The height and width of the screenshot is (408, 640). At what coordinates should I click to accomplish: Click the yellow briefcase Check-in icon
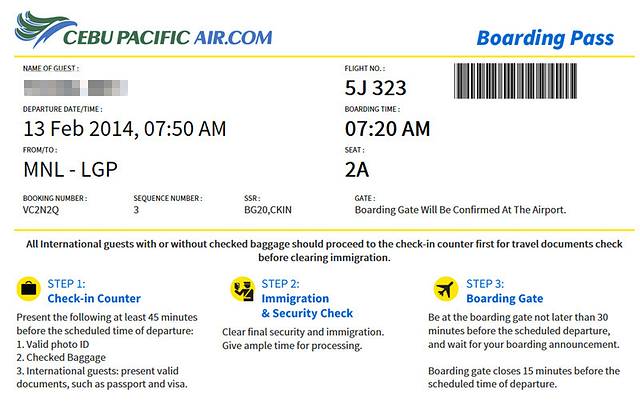tap(29, 290)
